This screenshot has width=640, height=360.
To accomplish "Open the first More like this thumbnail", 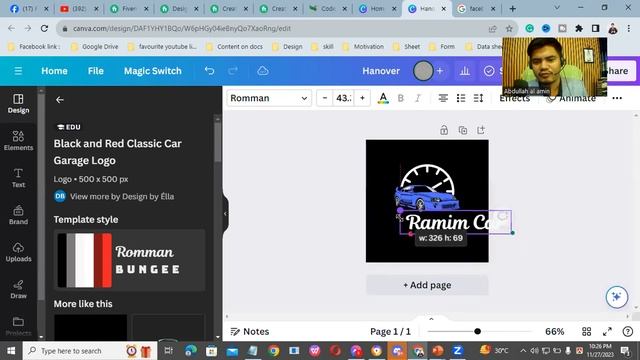I will point(90,327).
